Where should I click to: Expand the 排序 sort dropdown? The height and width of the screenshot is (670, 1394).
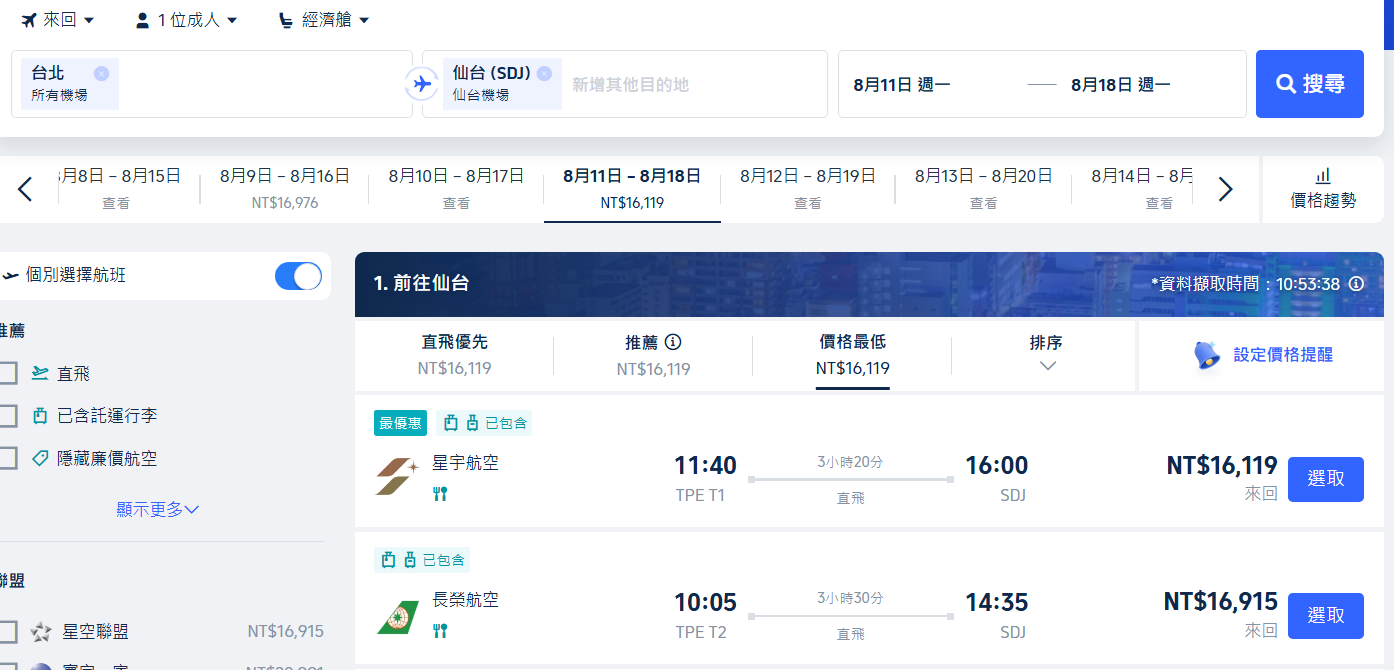[1046, 354]
